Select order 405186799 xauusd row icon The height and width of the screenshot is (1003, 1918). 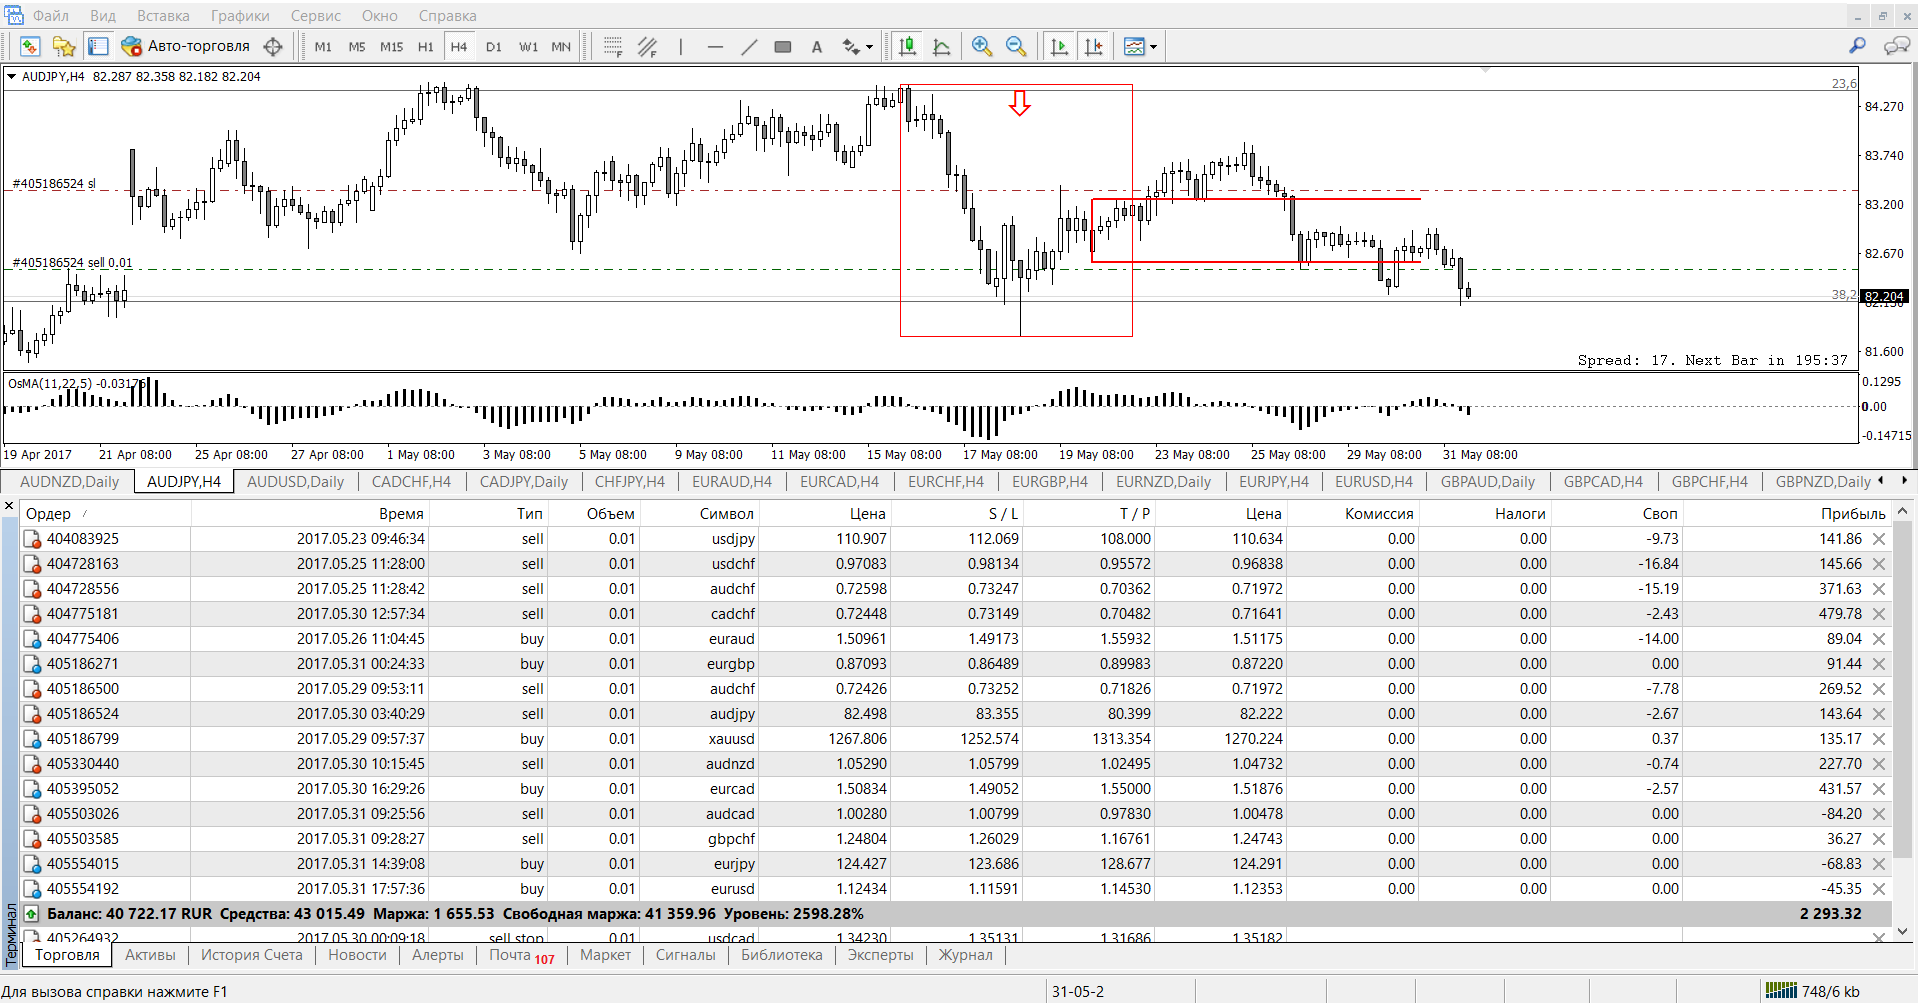(x=33, y=739)
